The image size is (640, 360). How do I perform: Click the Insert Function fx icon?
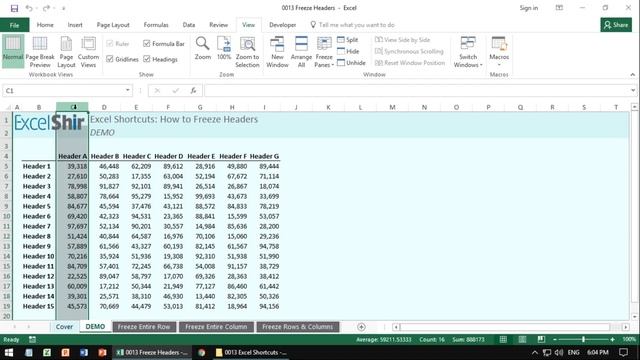tap(193, 91)
